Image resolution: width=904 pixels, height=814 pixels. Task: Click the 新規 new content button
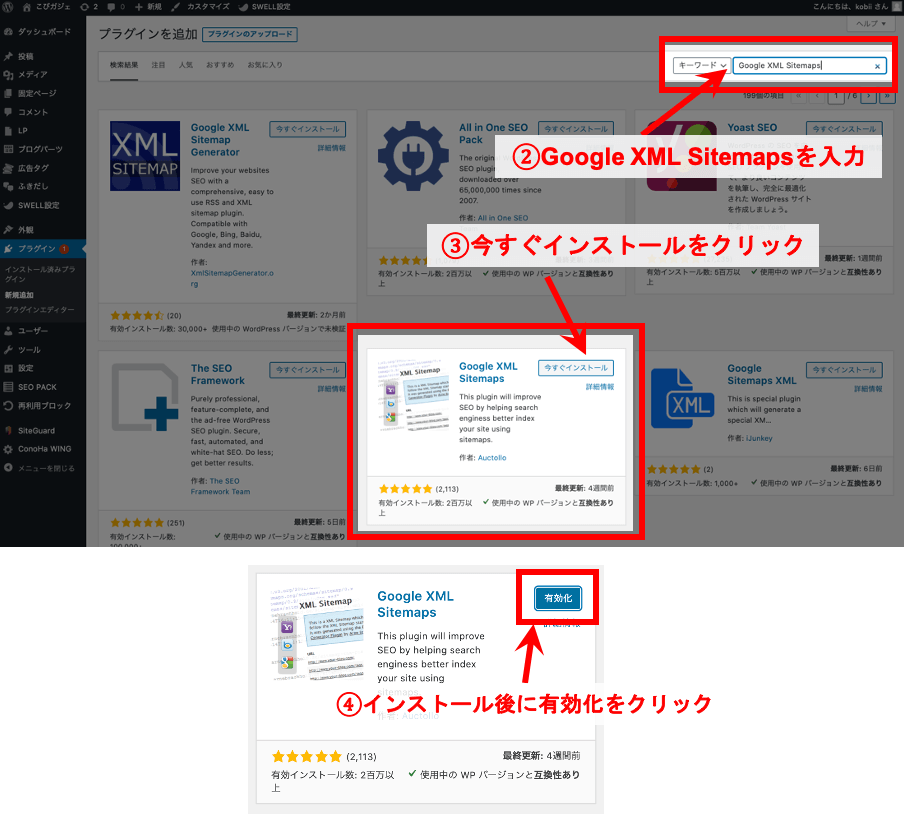click(x=149, y=7)
